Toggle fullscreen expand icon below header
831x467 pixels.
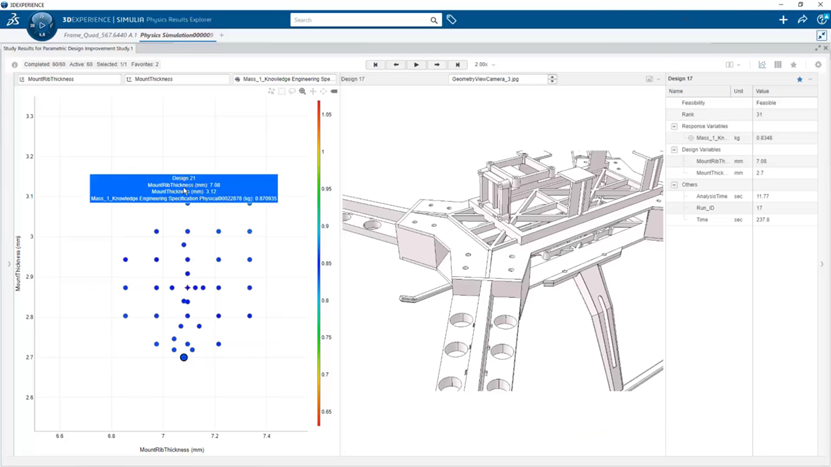[x=821, y=36]
